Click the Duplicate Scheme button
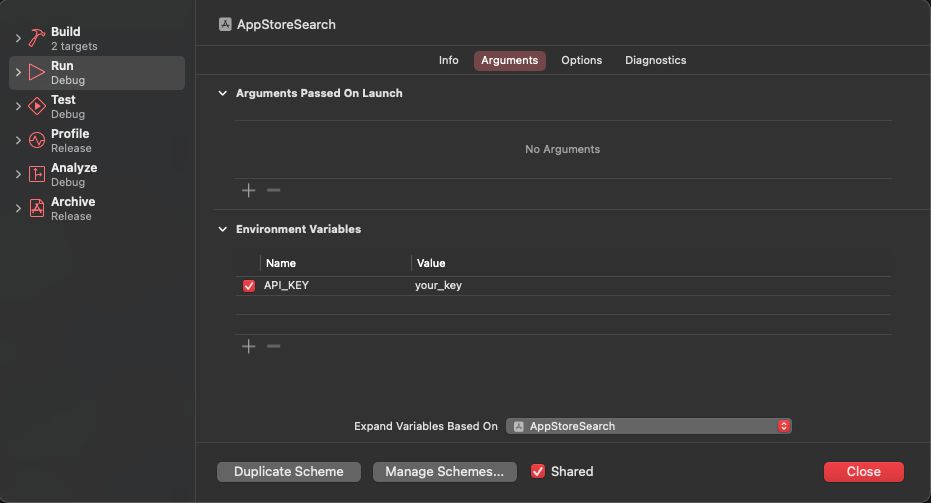The height and width of the screenshot is (503, 931). pos(288,471)
